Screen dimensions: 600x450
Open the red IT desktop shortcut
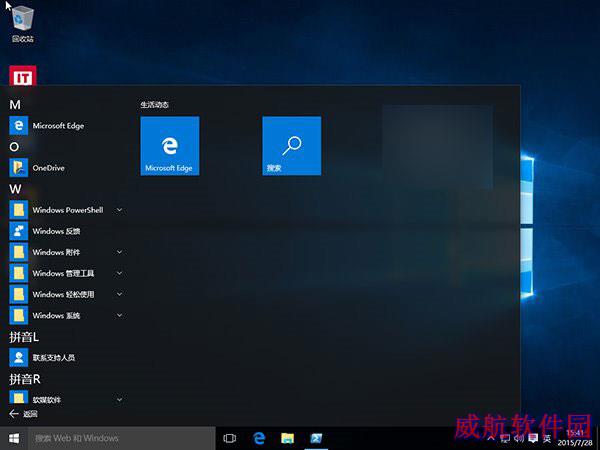23,75
